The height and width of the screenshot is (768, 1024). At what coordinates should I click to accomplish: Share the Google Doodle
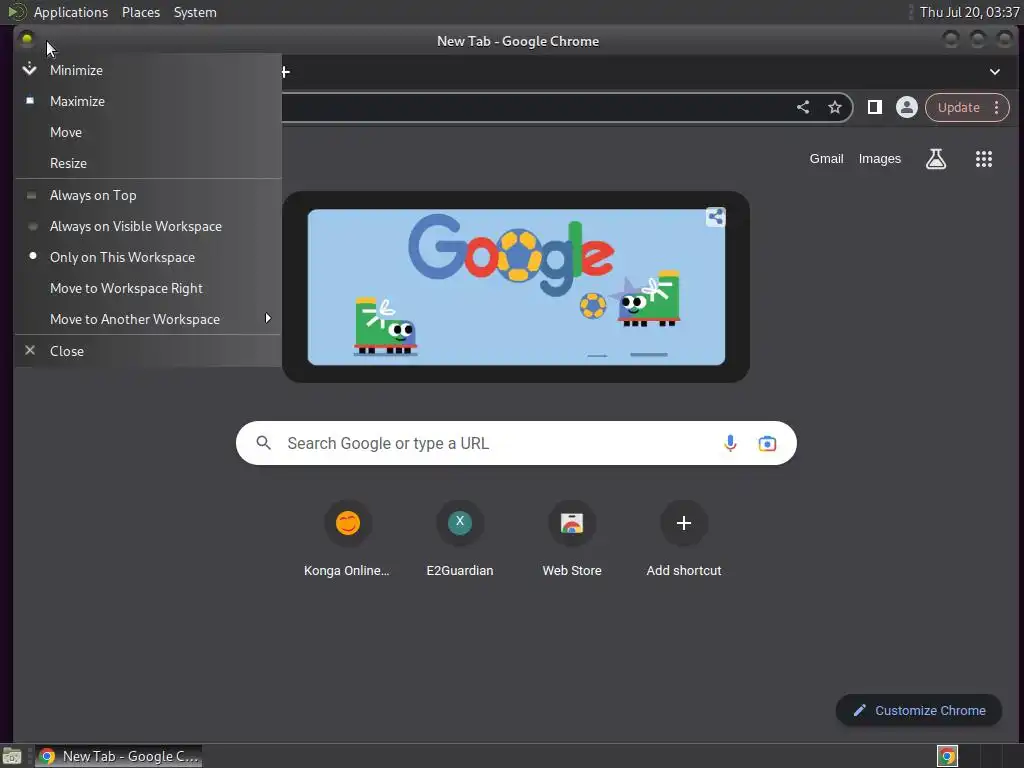716,217
